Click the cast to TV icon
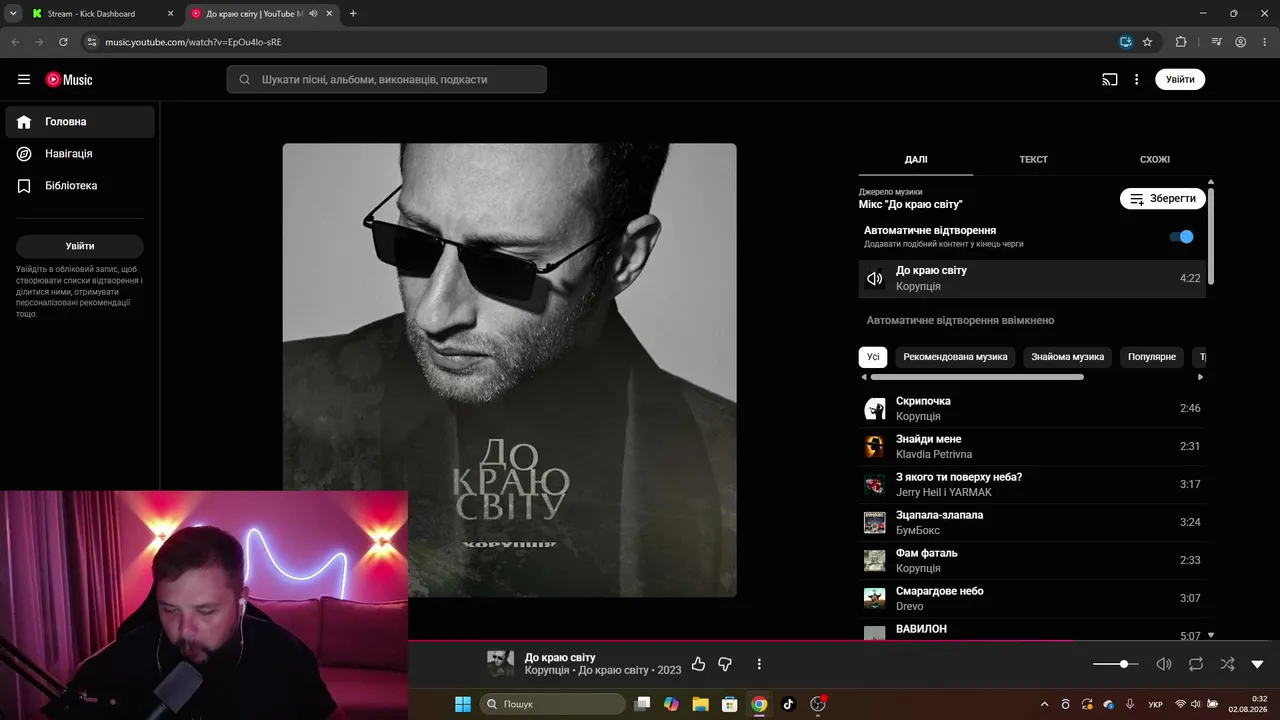Image resolution: width=1280 pixels, height=720 pixels. [1109, 80]
